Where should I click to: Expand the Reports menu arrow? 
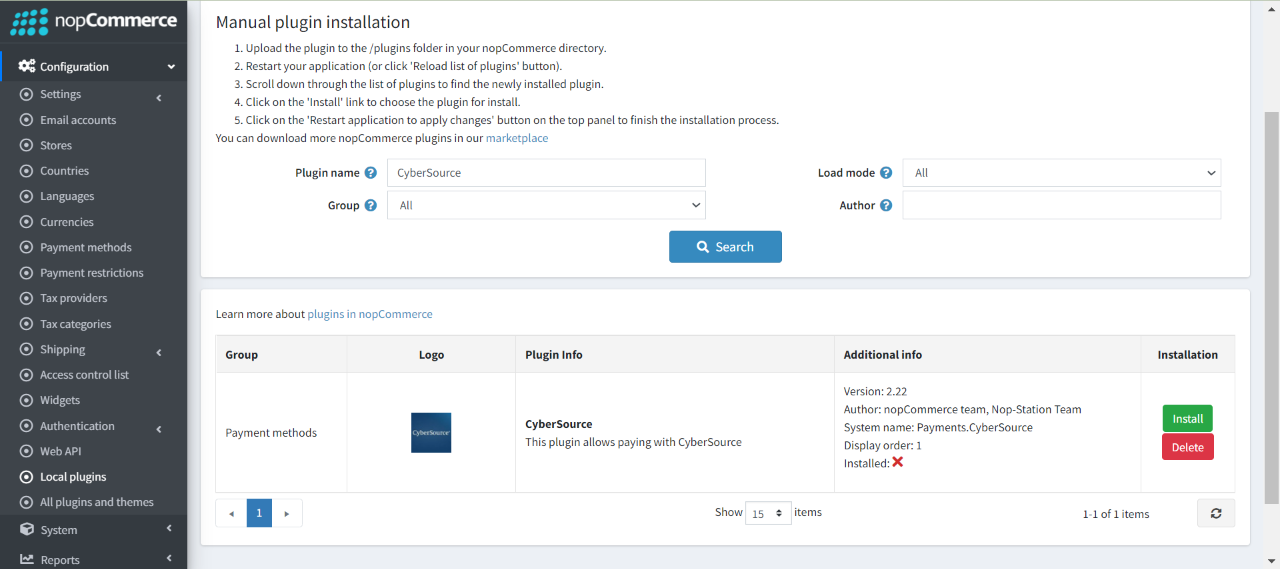tap(169, 558)
